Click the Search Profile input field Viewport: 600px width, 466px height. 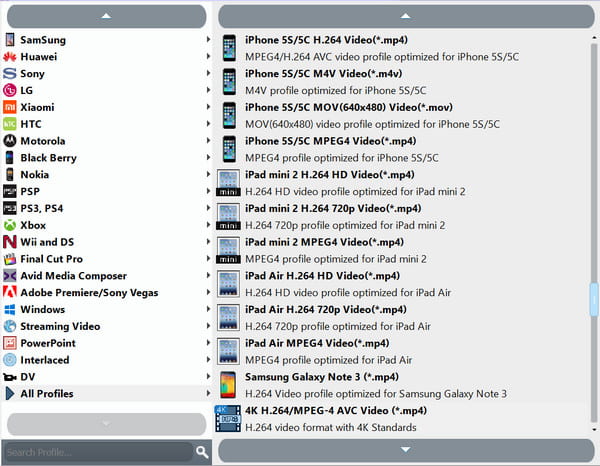99,452
